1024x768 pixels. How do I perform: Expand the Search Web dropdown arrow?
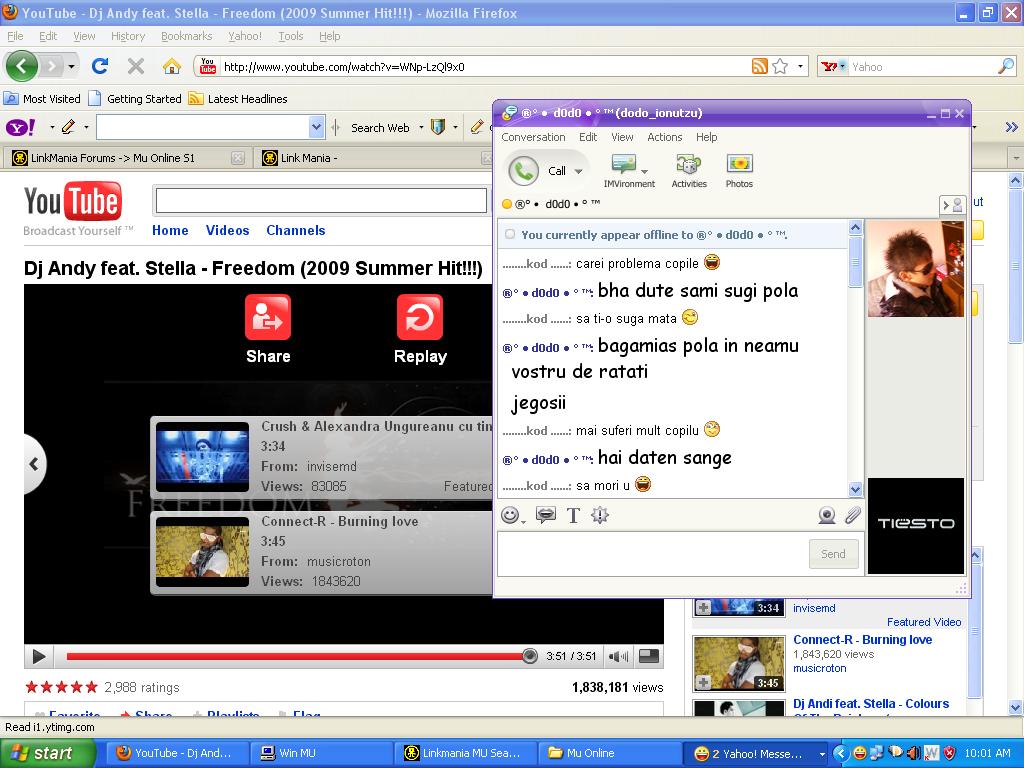tap(421, 127)
